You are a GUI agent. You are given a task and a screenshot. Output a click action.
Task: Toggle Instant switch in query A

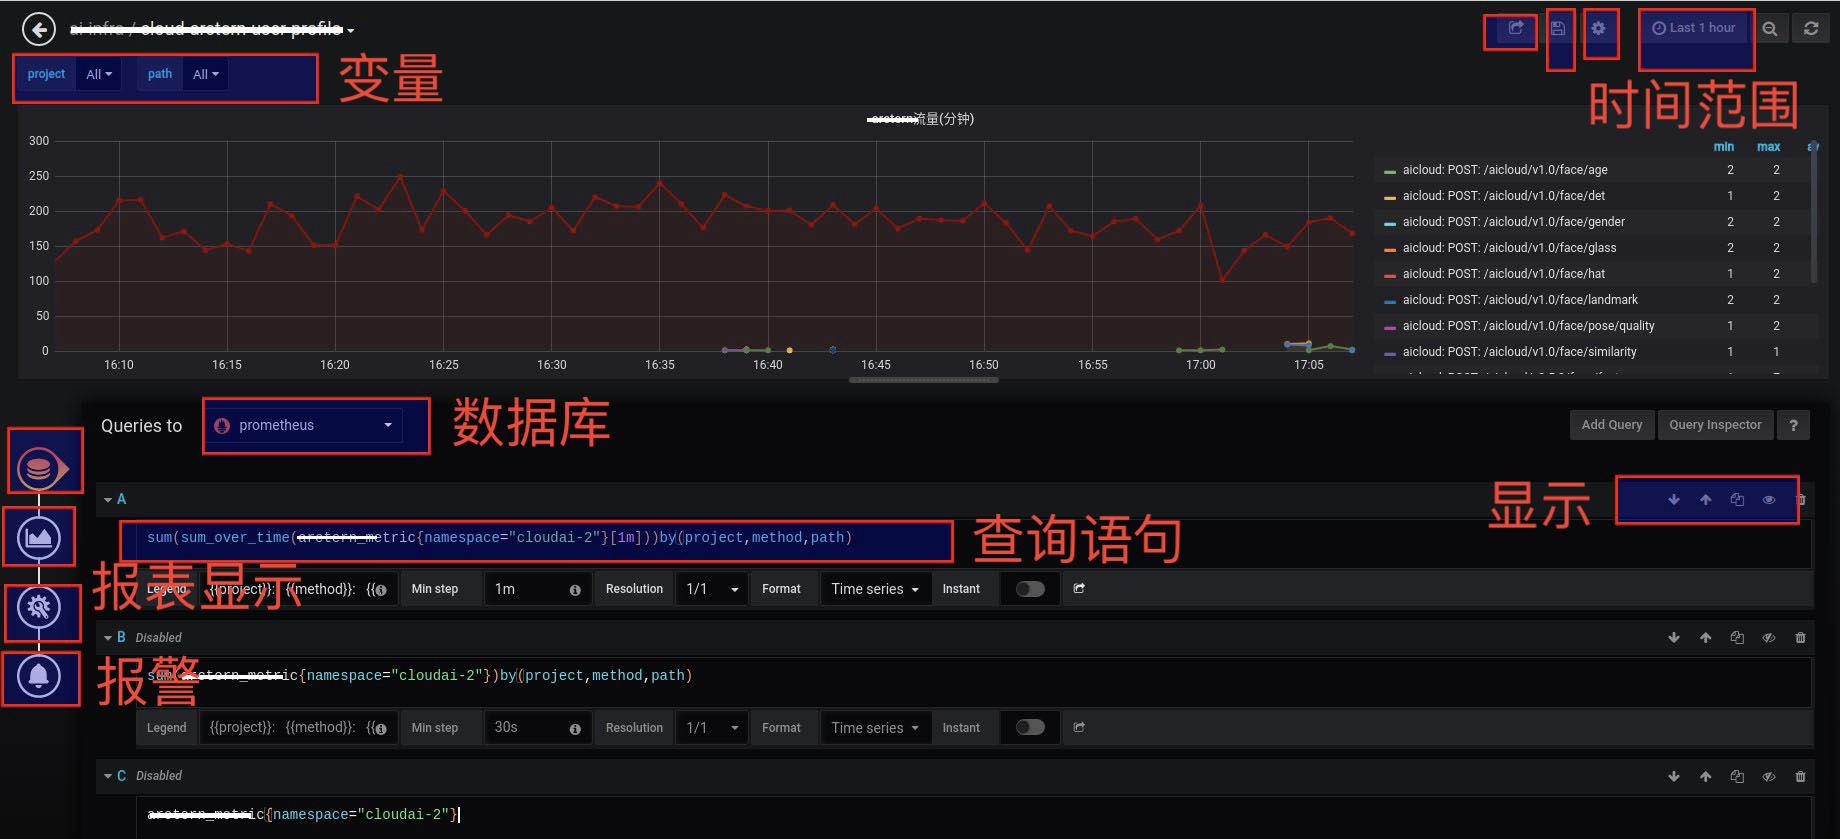1030,589
